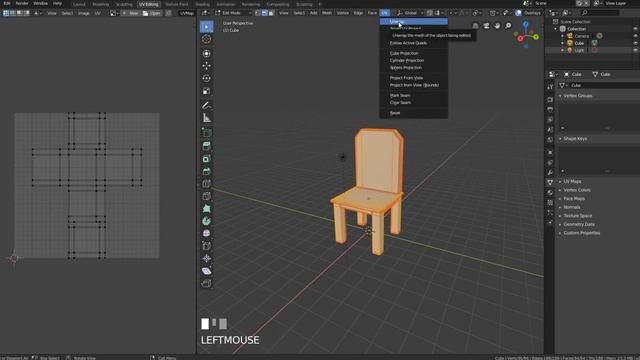Choose the Scale tool in viewport toolbar

pos(207,91)
